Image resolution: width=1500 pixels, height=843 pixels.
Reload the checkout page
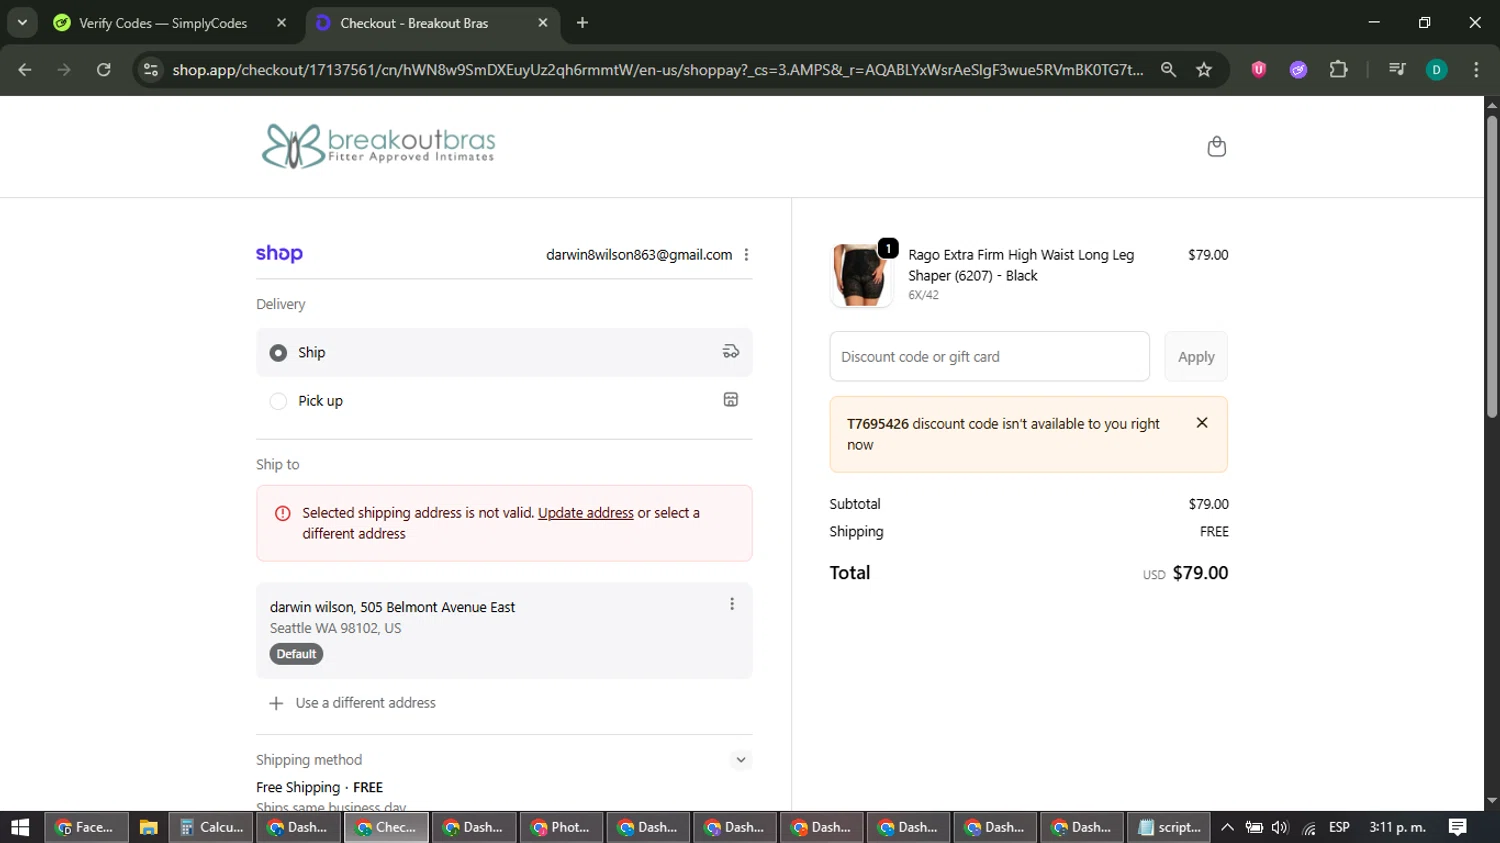(x=104, y=70)
